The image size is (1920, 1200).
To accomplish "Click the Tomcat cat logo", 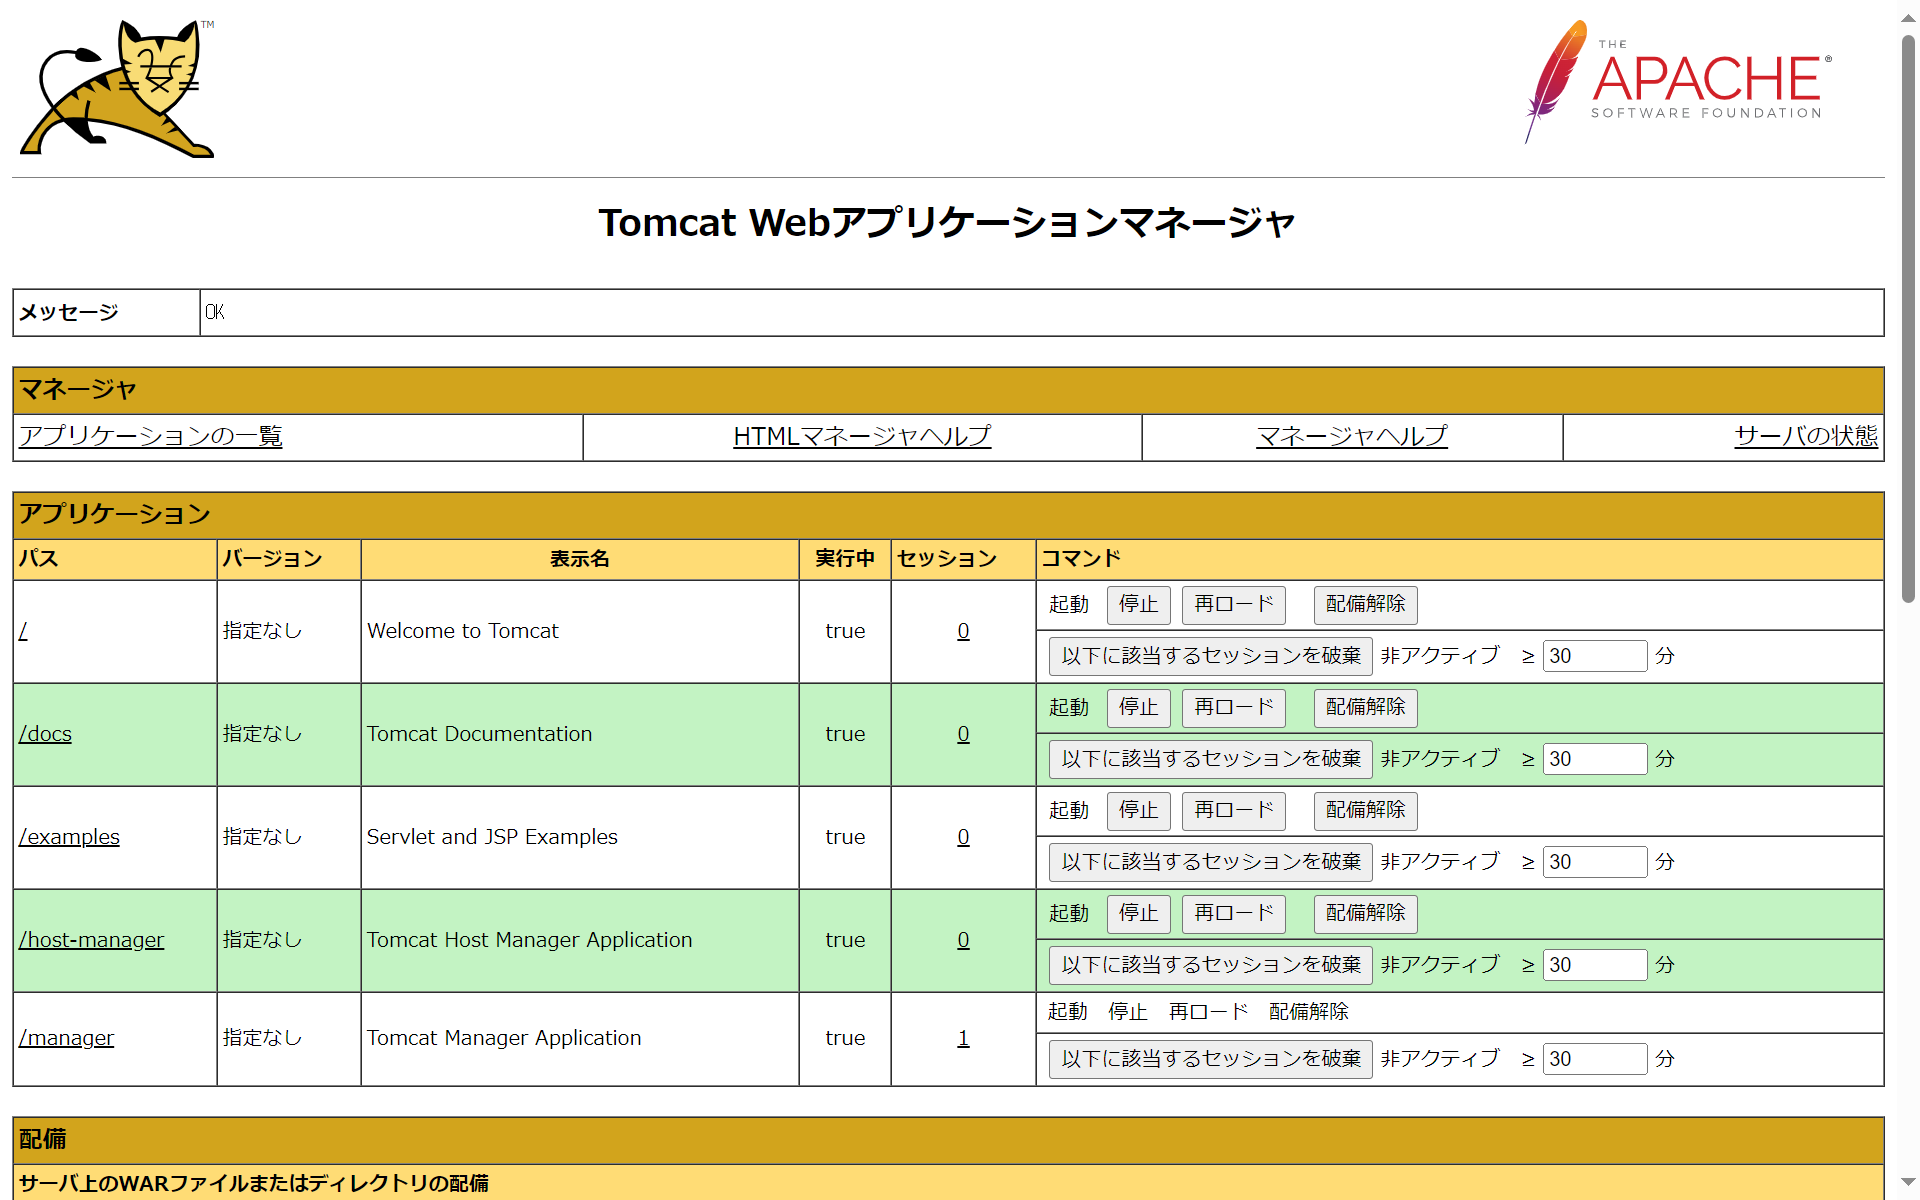I will coord(117,88).
